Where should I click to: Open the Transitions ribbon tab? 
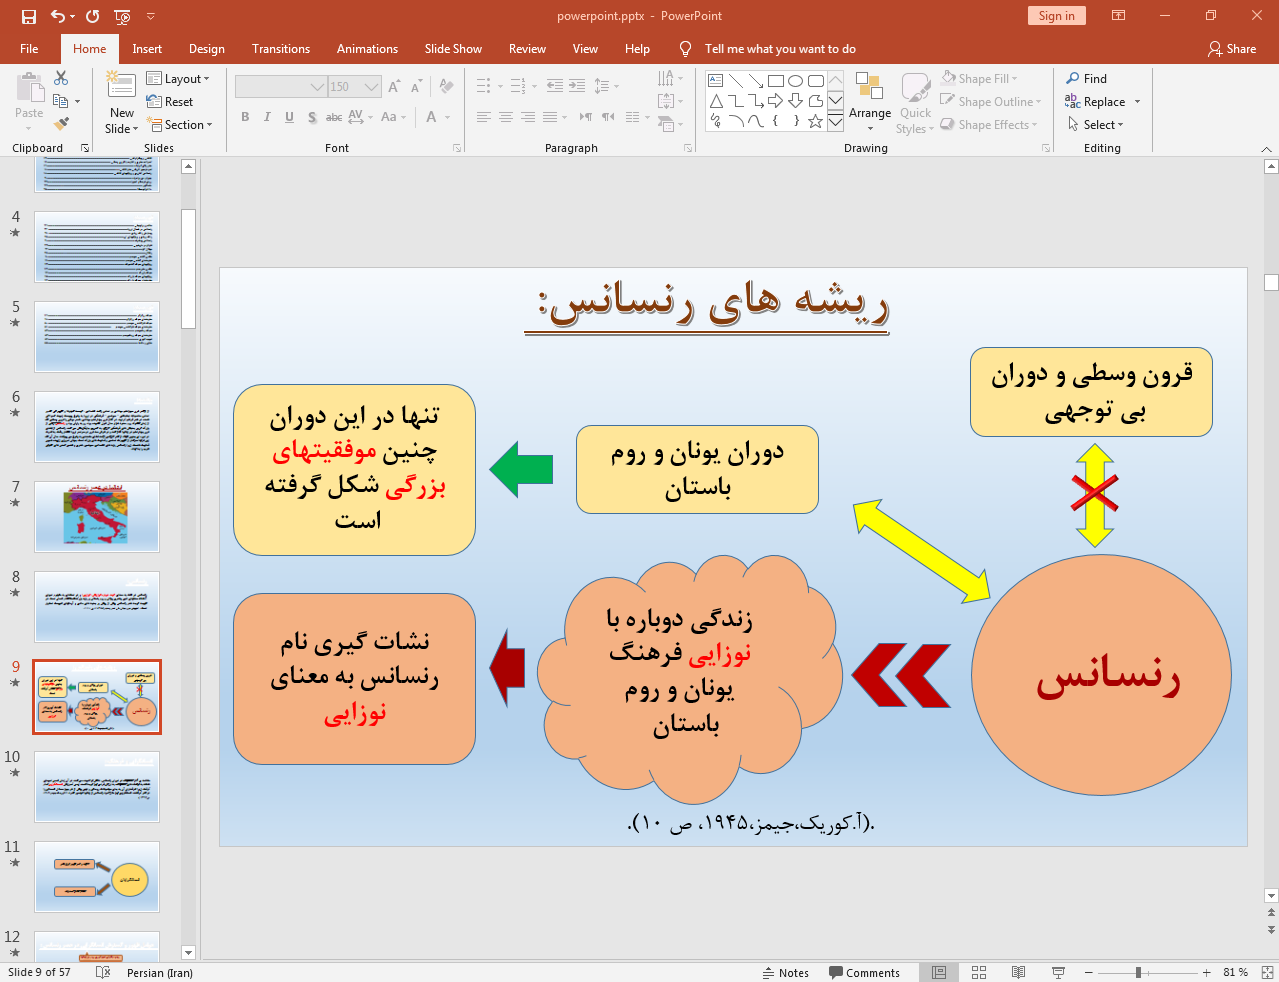click(280, 49)
